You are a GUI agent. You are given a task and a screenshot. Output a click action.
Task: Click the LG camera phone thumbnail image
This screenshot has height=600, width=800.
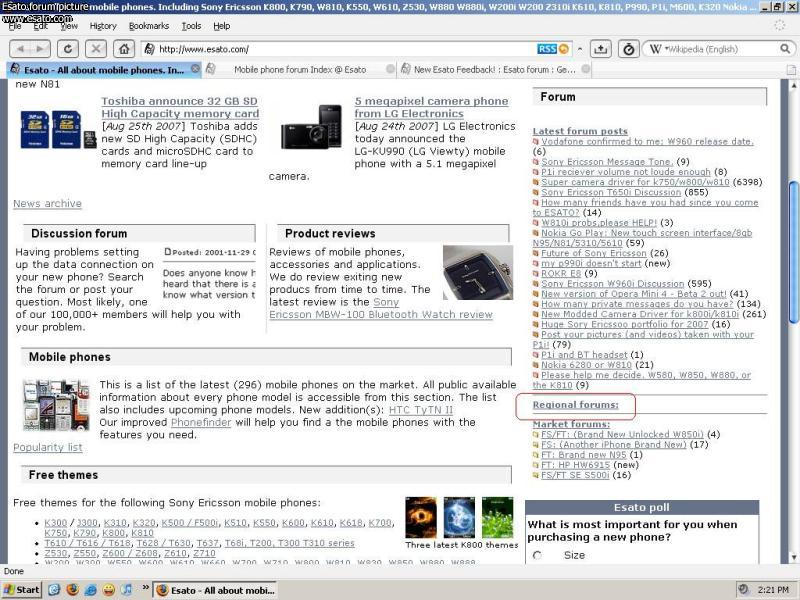(311, 127)
